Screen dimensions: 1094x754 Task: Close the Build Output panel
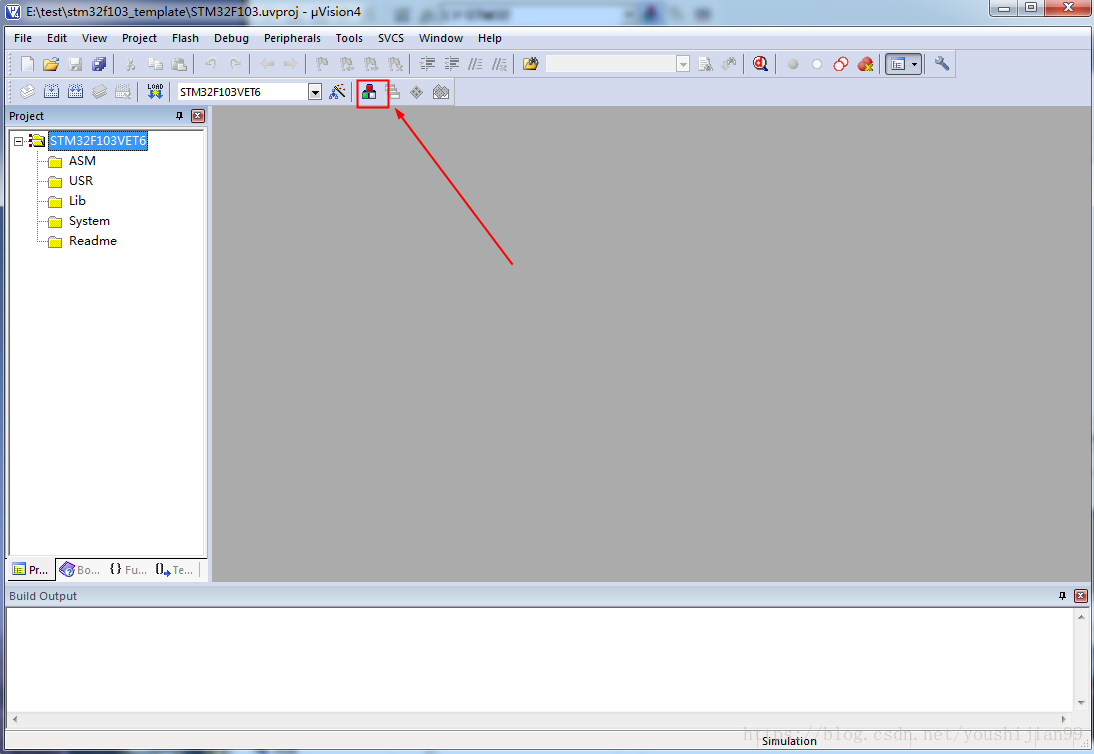point(1081,596)
